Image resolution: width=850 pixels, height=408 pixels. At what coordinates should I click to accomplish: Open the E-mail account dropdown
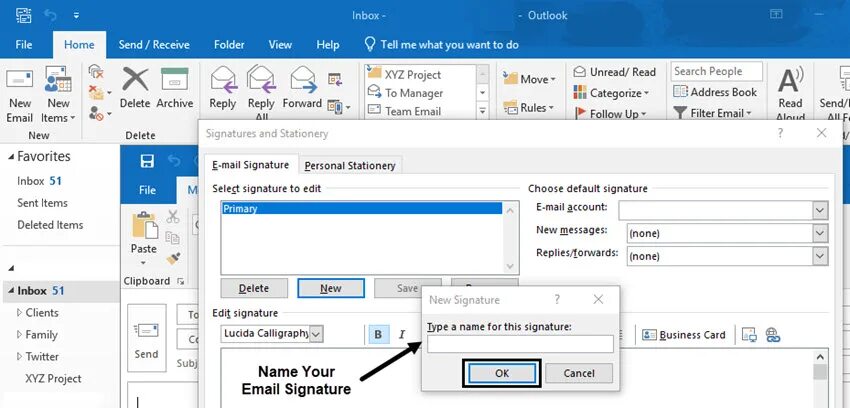pos(820,210)
